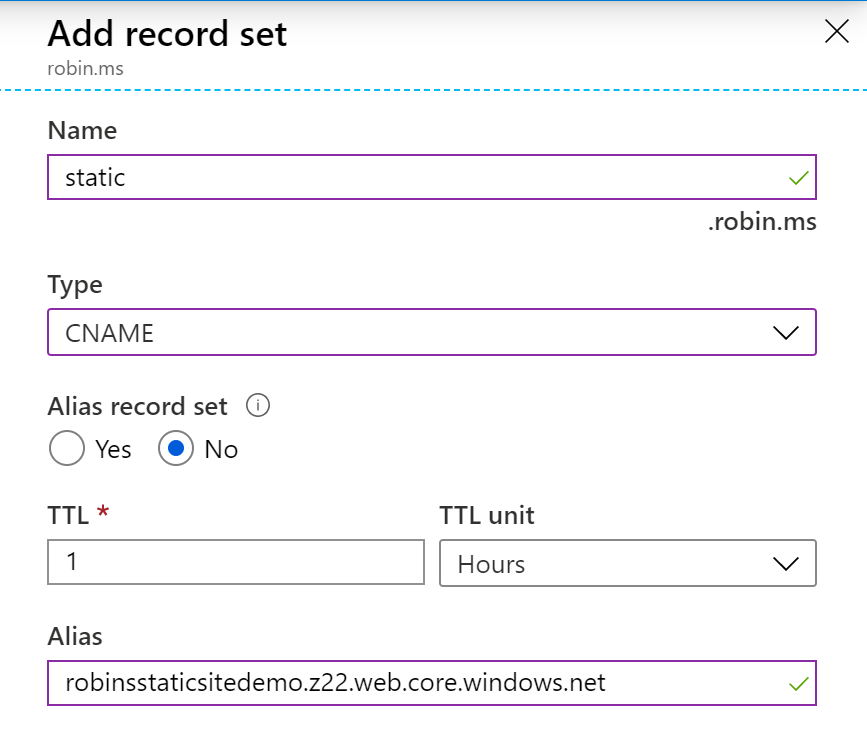Viewport: 867px width, 750px height.
Task: Click into the TTL value field
Action: coord(236,562)
